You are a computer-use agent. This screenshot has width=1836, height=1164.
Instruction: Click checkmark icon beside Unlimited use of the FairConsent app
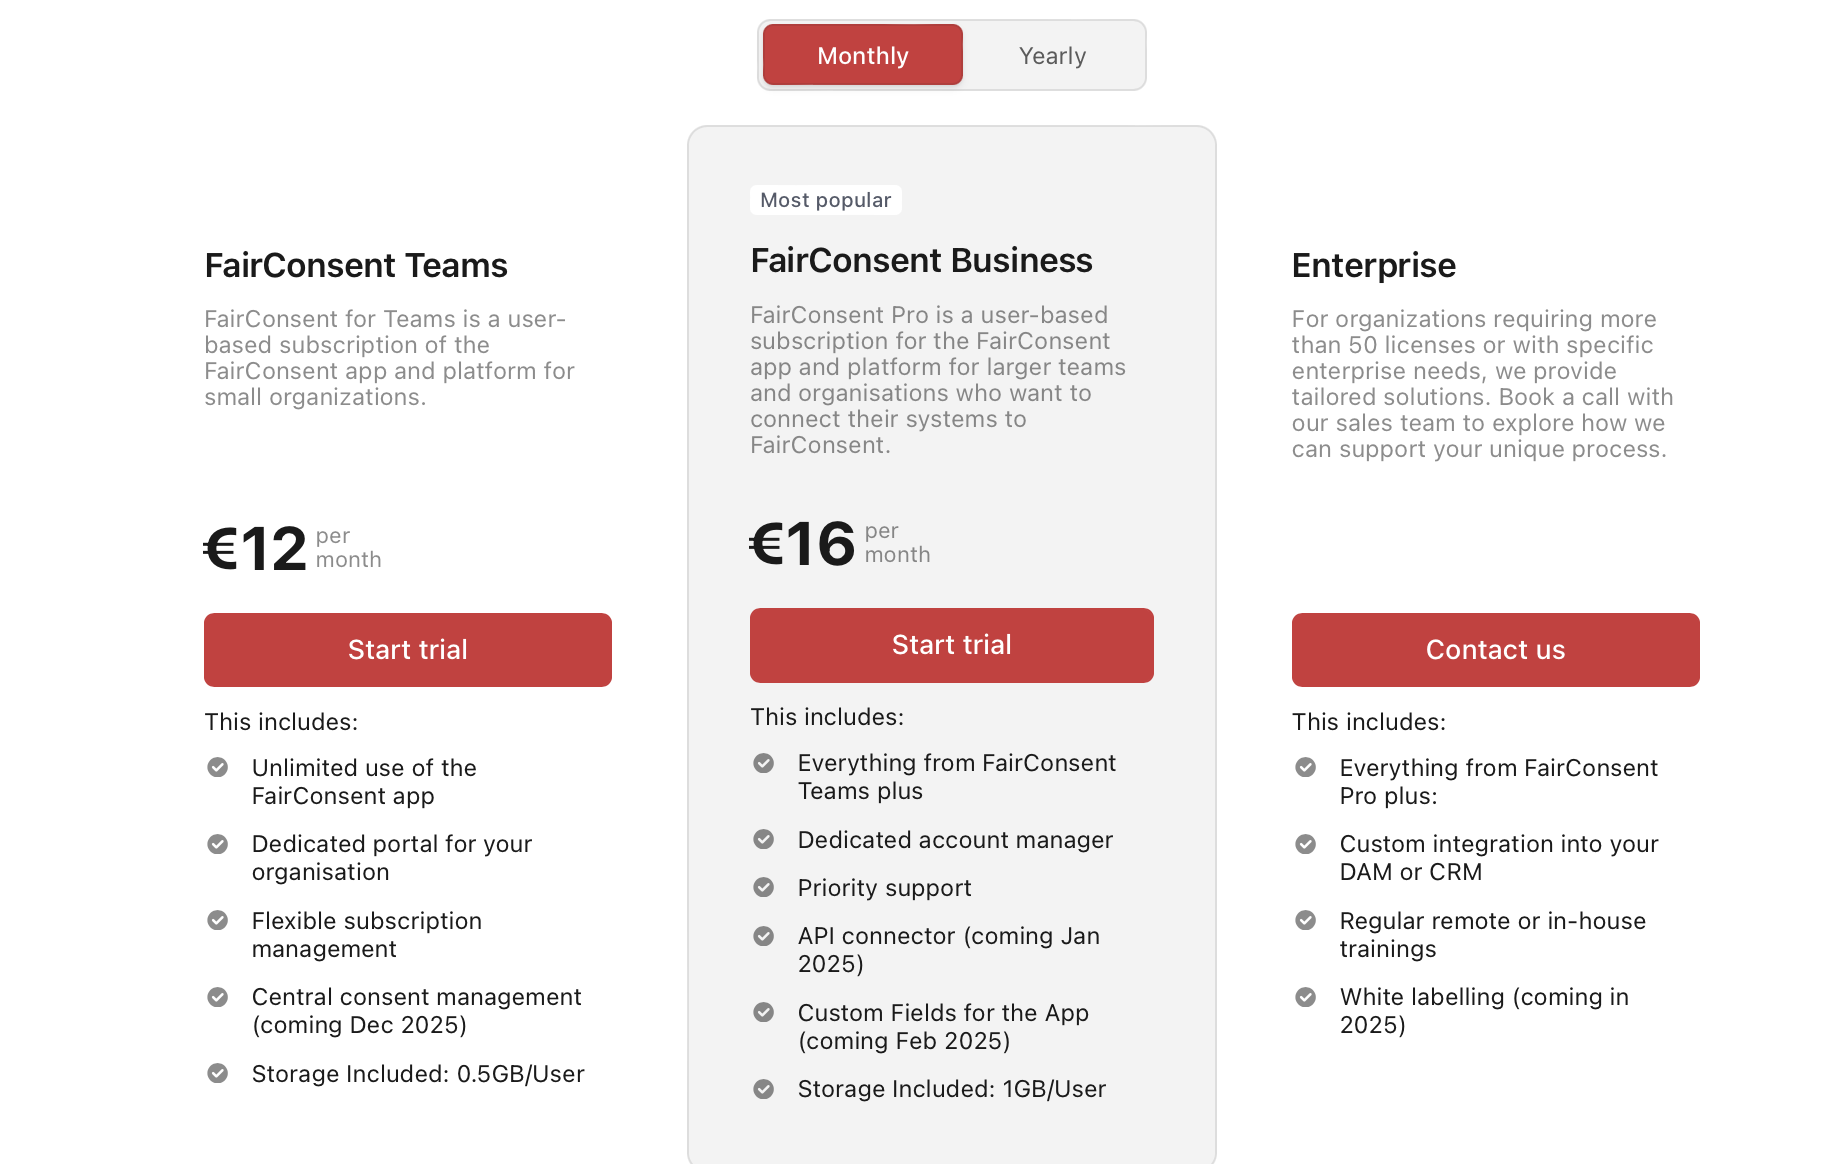[218, 767]
